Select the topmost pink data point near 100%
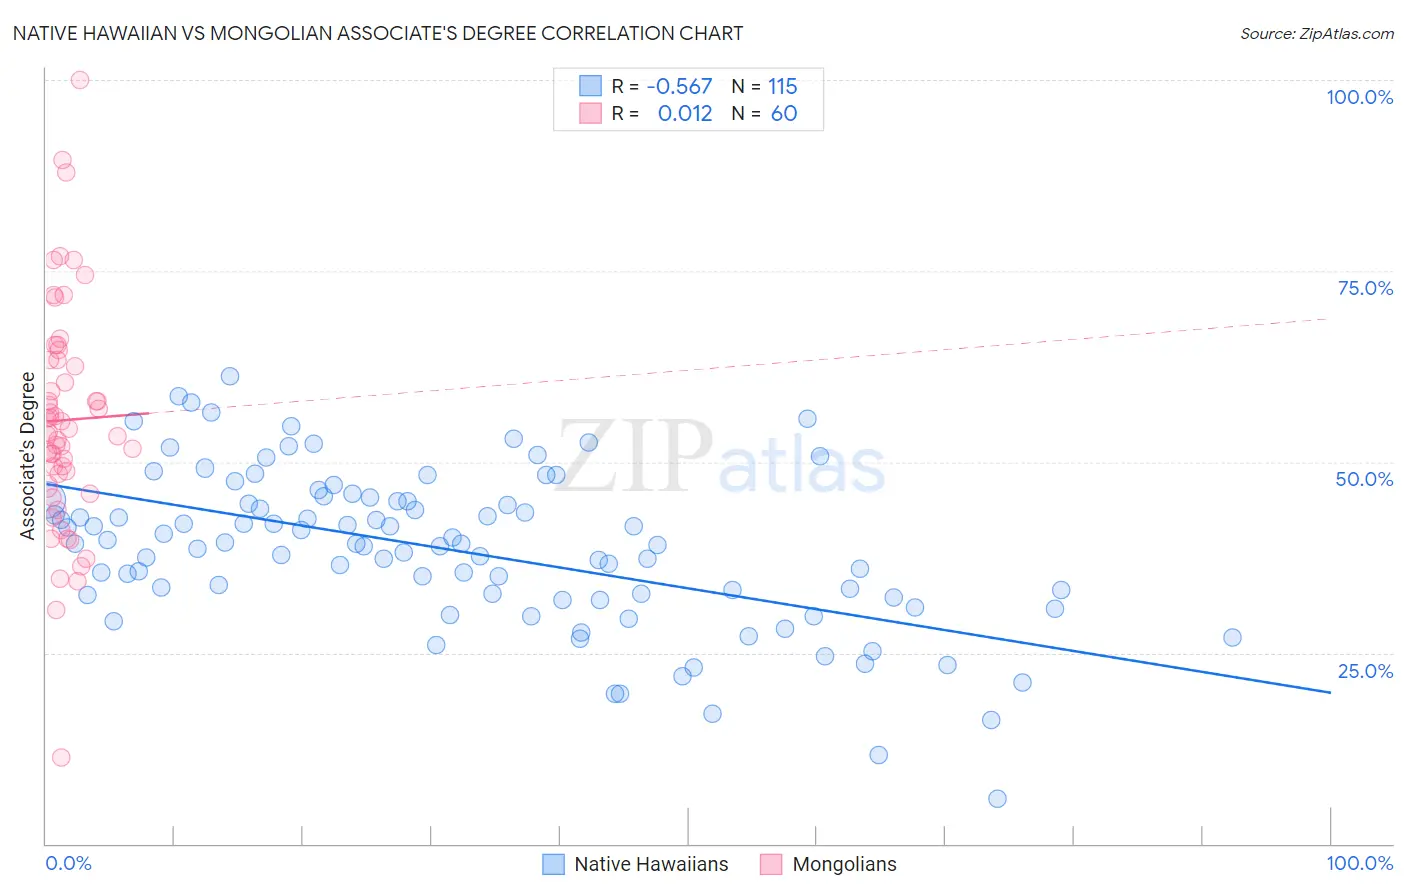1406x892 pixels. click(80, 80)
